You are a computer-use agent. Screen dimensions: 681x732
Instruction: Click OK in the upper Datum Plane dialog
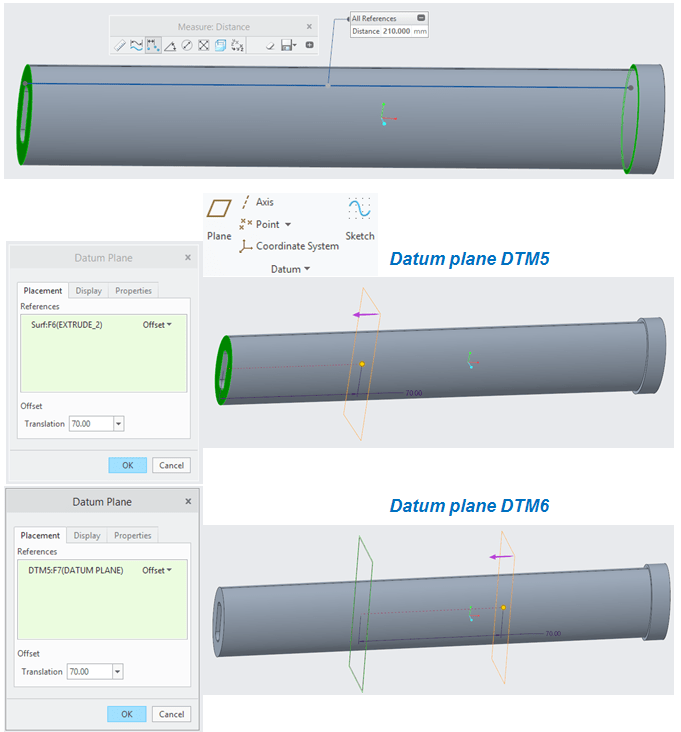[127, 465]
